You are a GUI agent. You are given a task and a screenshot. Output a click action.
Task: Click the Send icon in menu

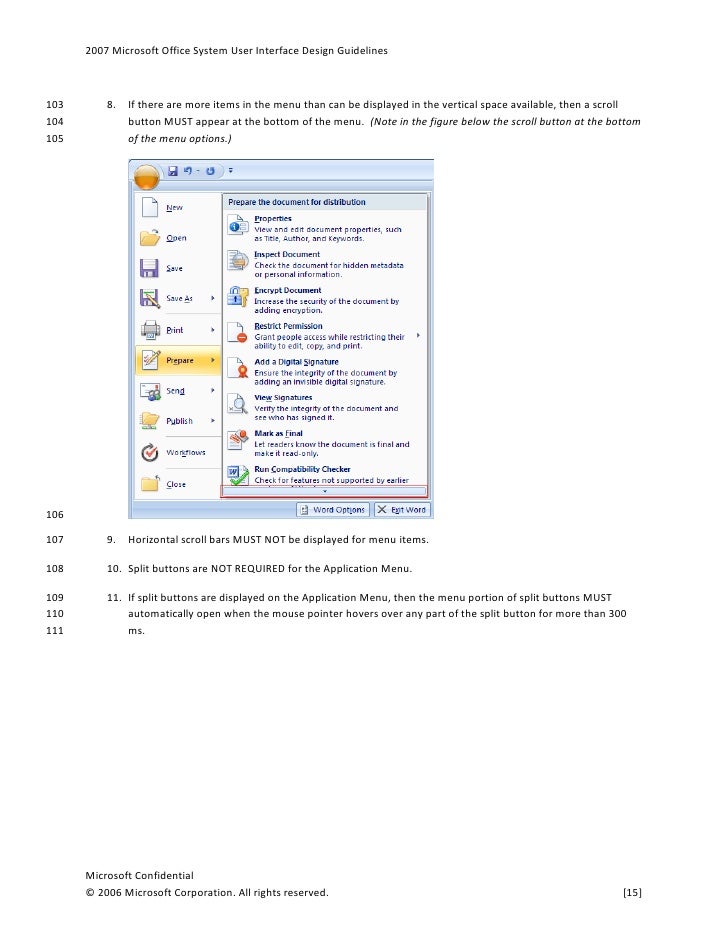pyautogui.click(x=150, y=390)
